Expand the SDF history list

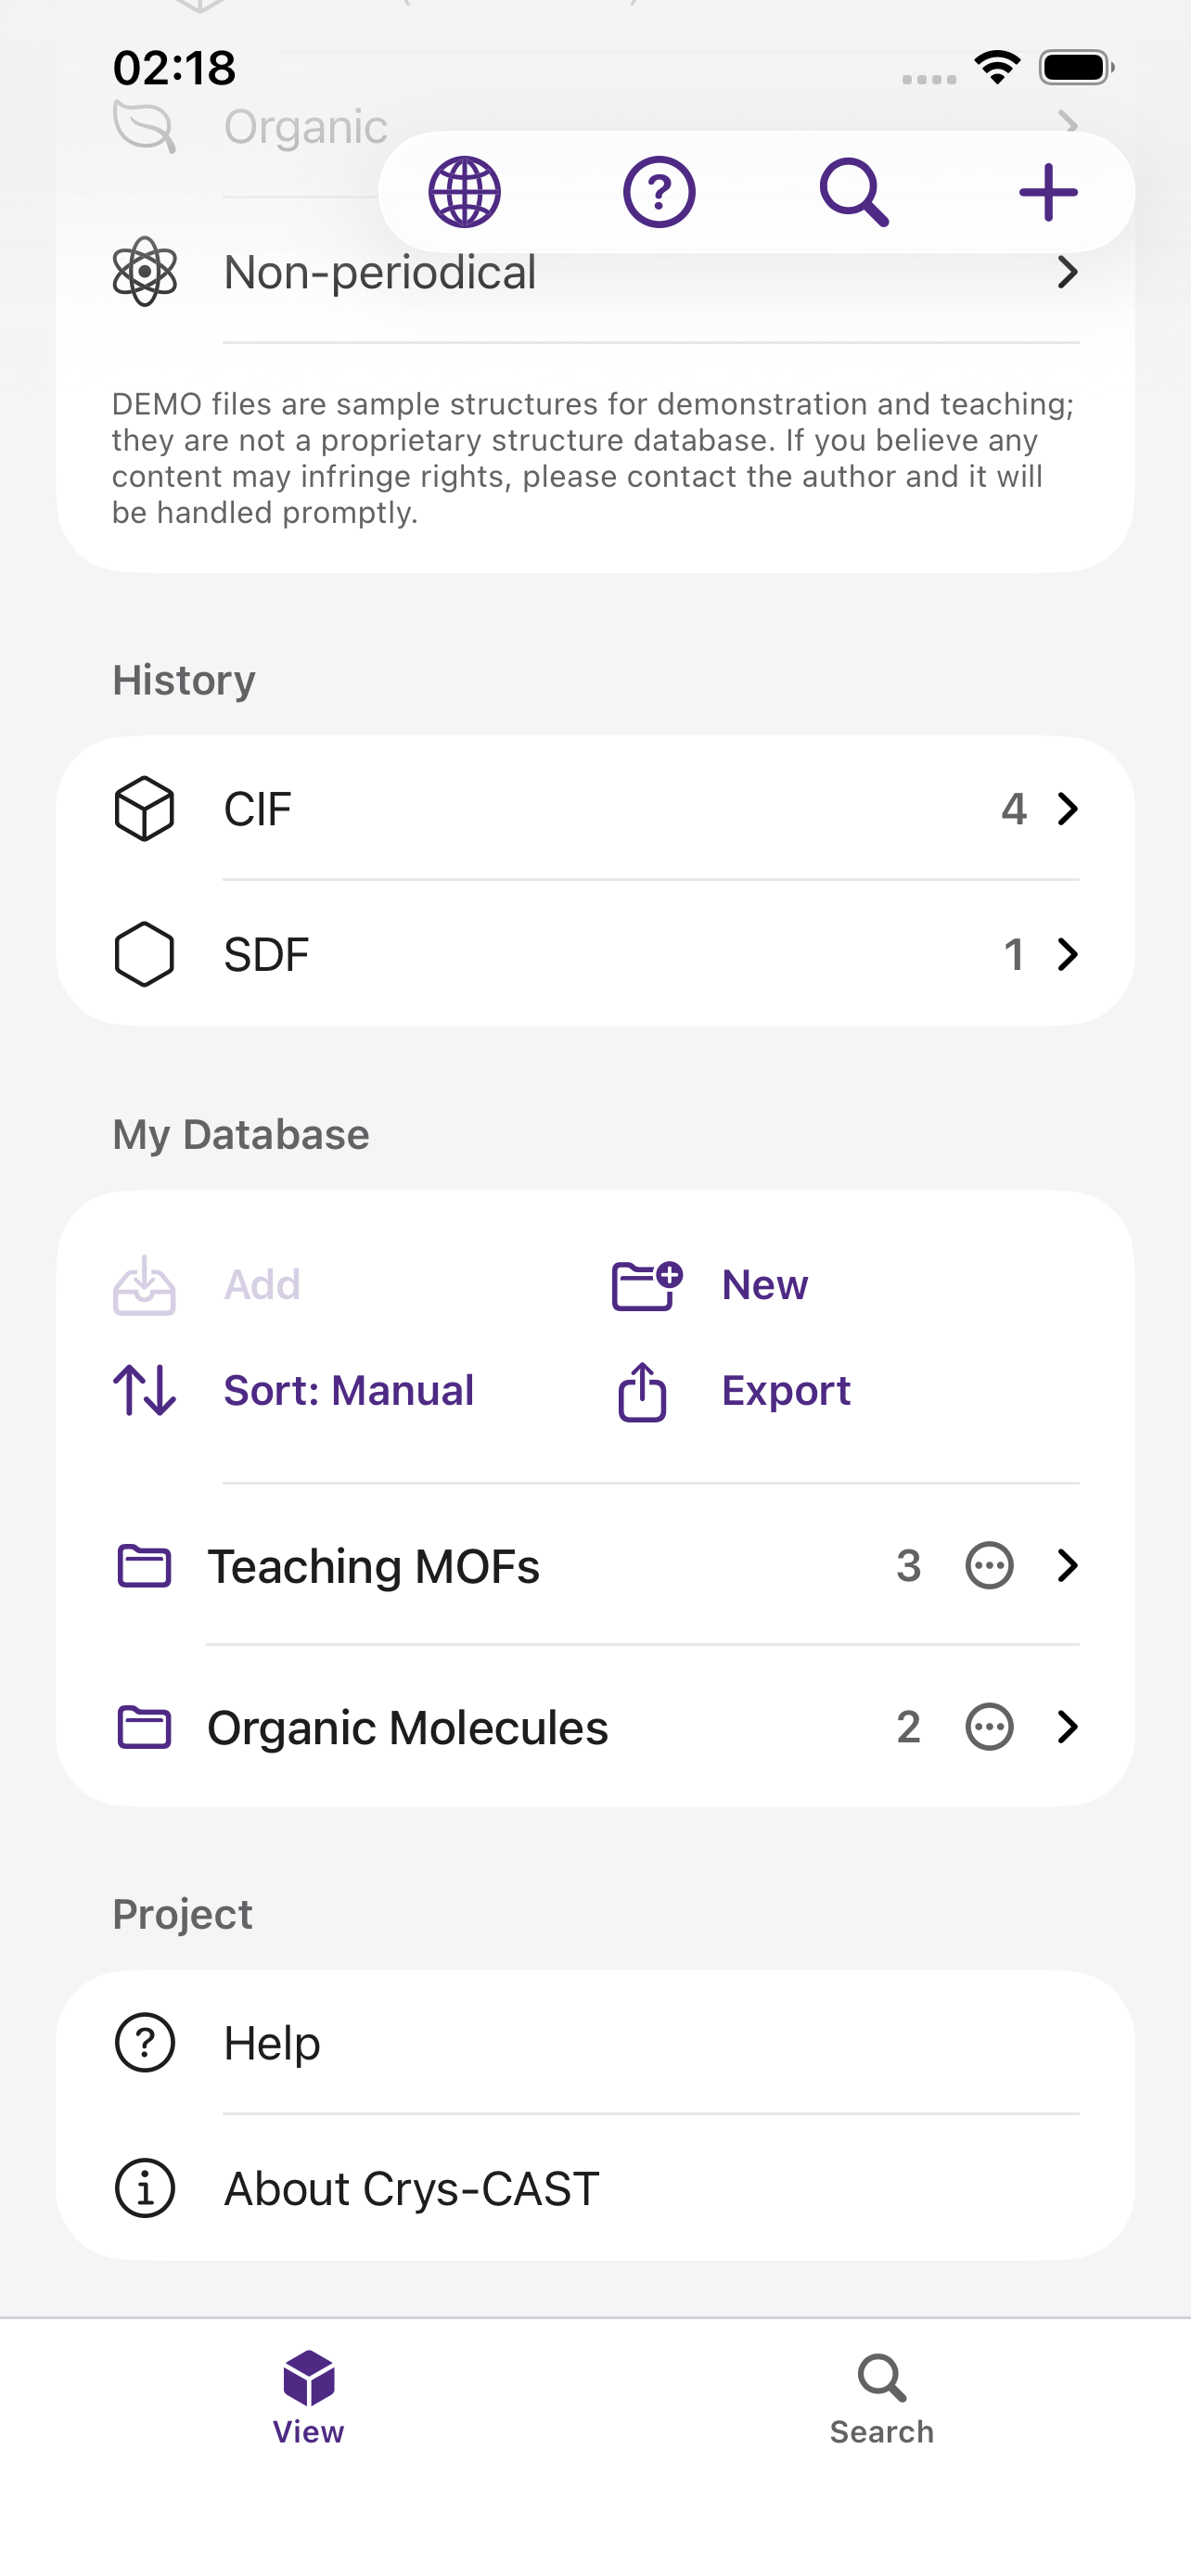[x=596, y=954]
